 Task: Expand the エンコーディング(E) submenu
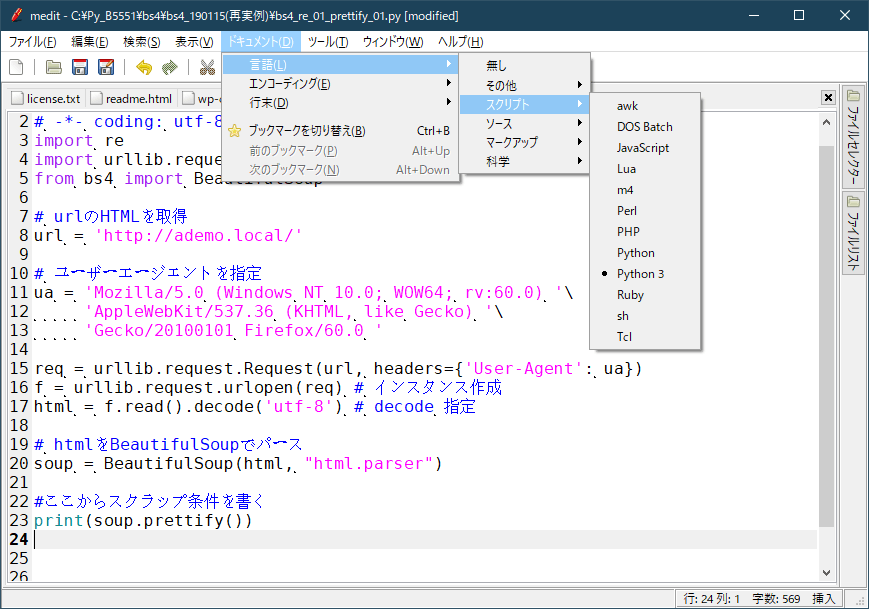(x=340, y=84)
